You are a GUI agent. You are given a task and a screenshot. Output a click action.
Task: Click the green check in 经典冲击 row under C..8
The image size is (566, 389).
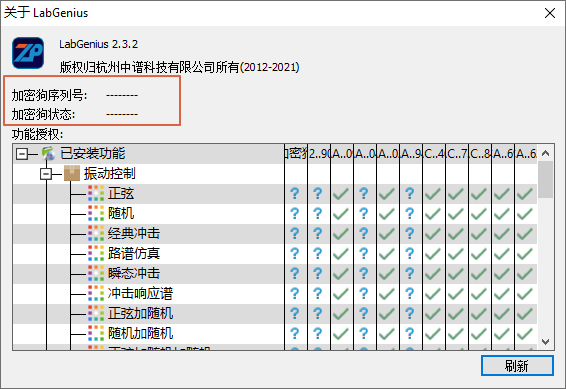[x=479, y=234]
